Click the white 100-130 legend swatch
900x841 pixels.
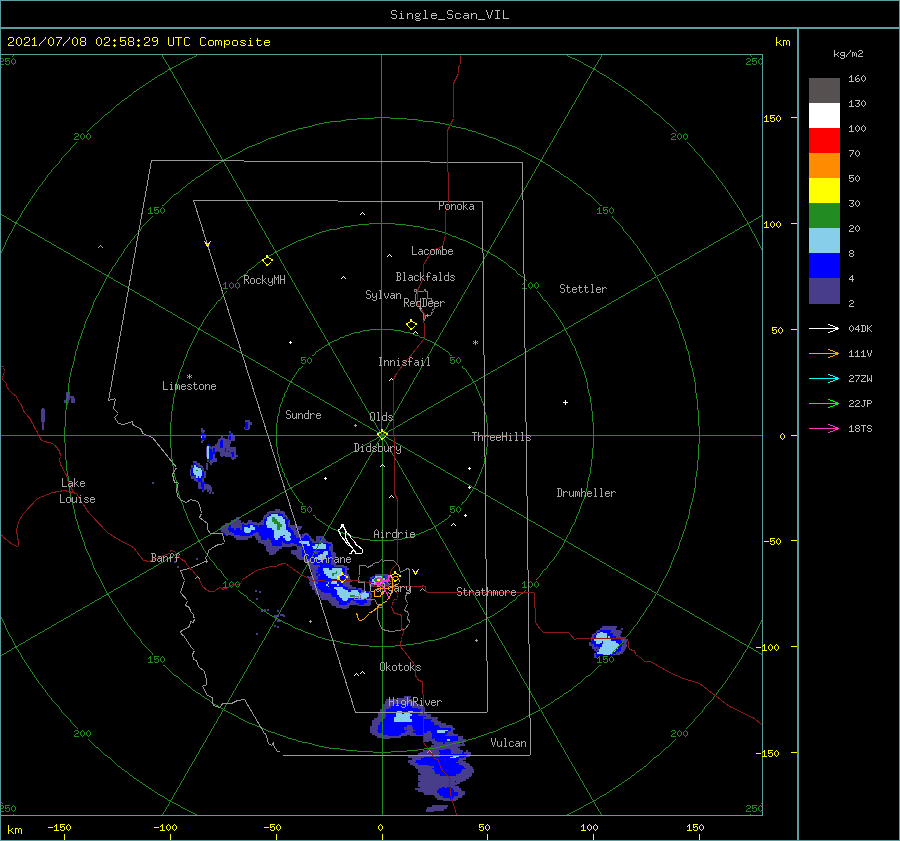click(824, 115)
